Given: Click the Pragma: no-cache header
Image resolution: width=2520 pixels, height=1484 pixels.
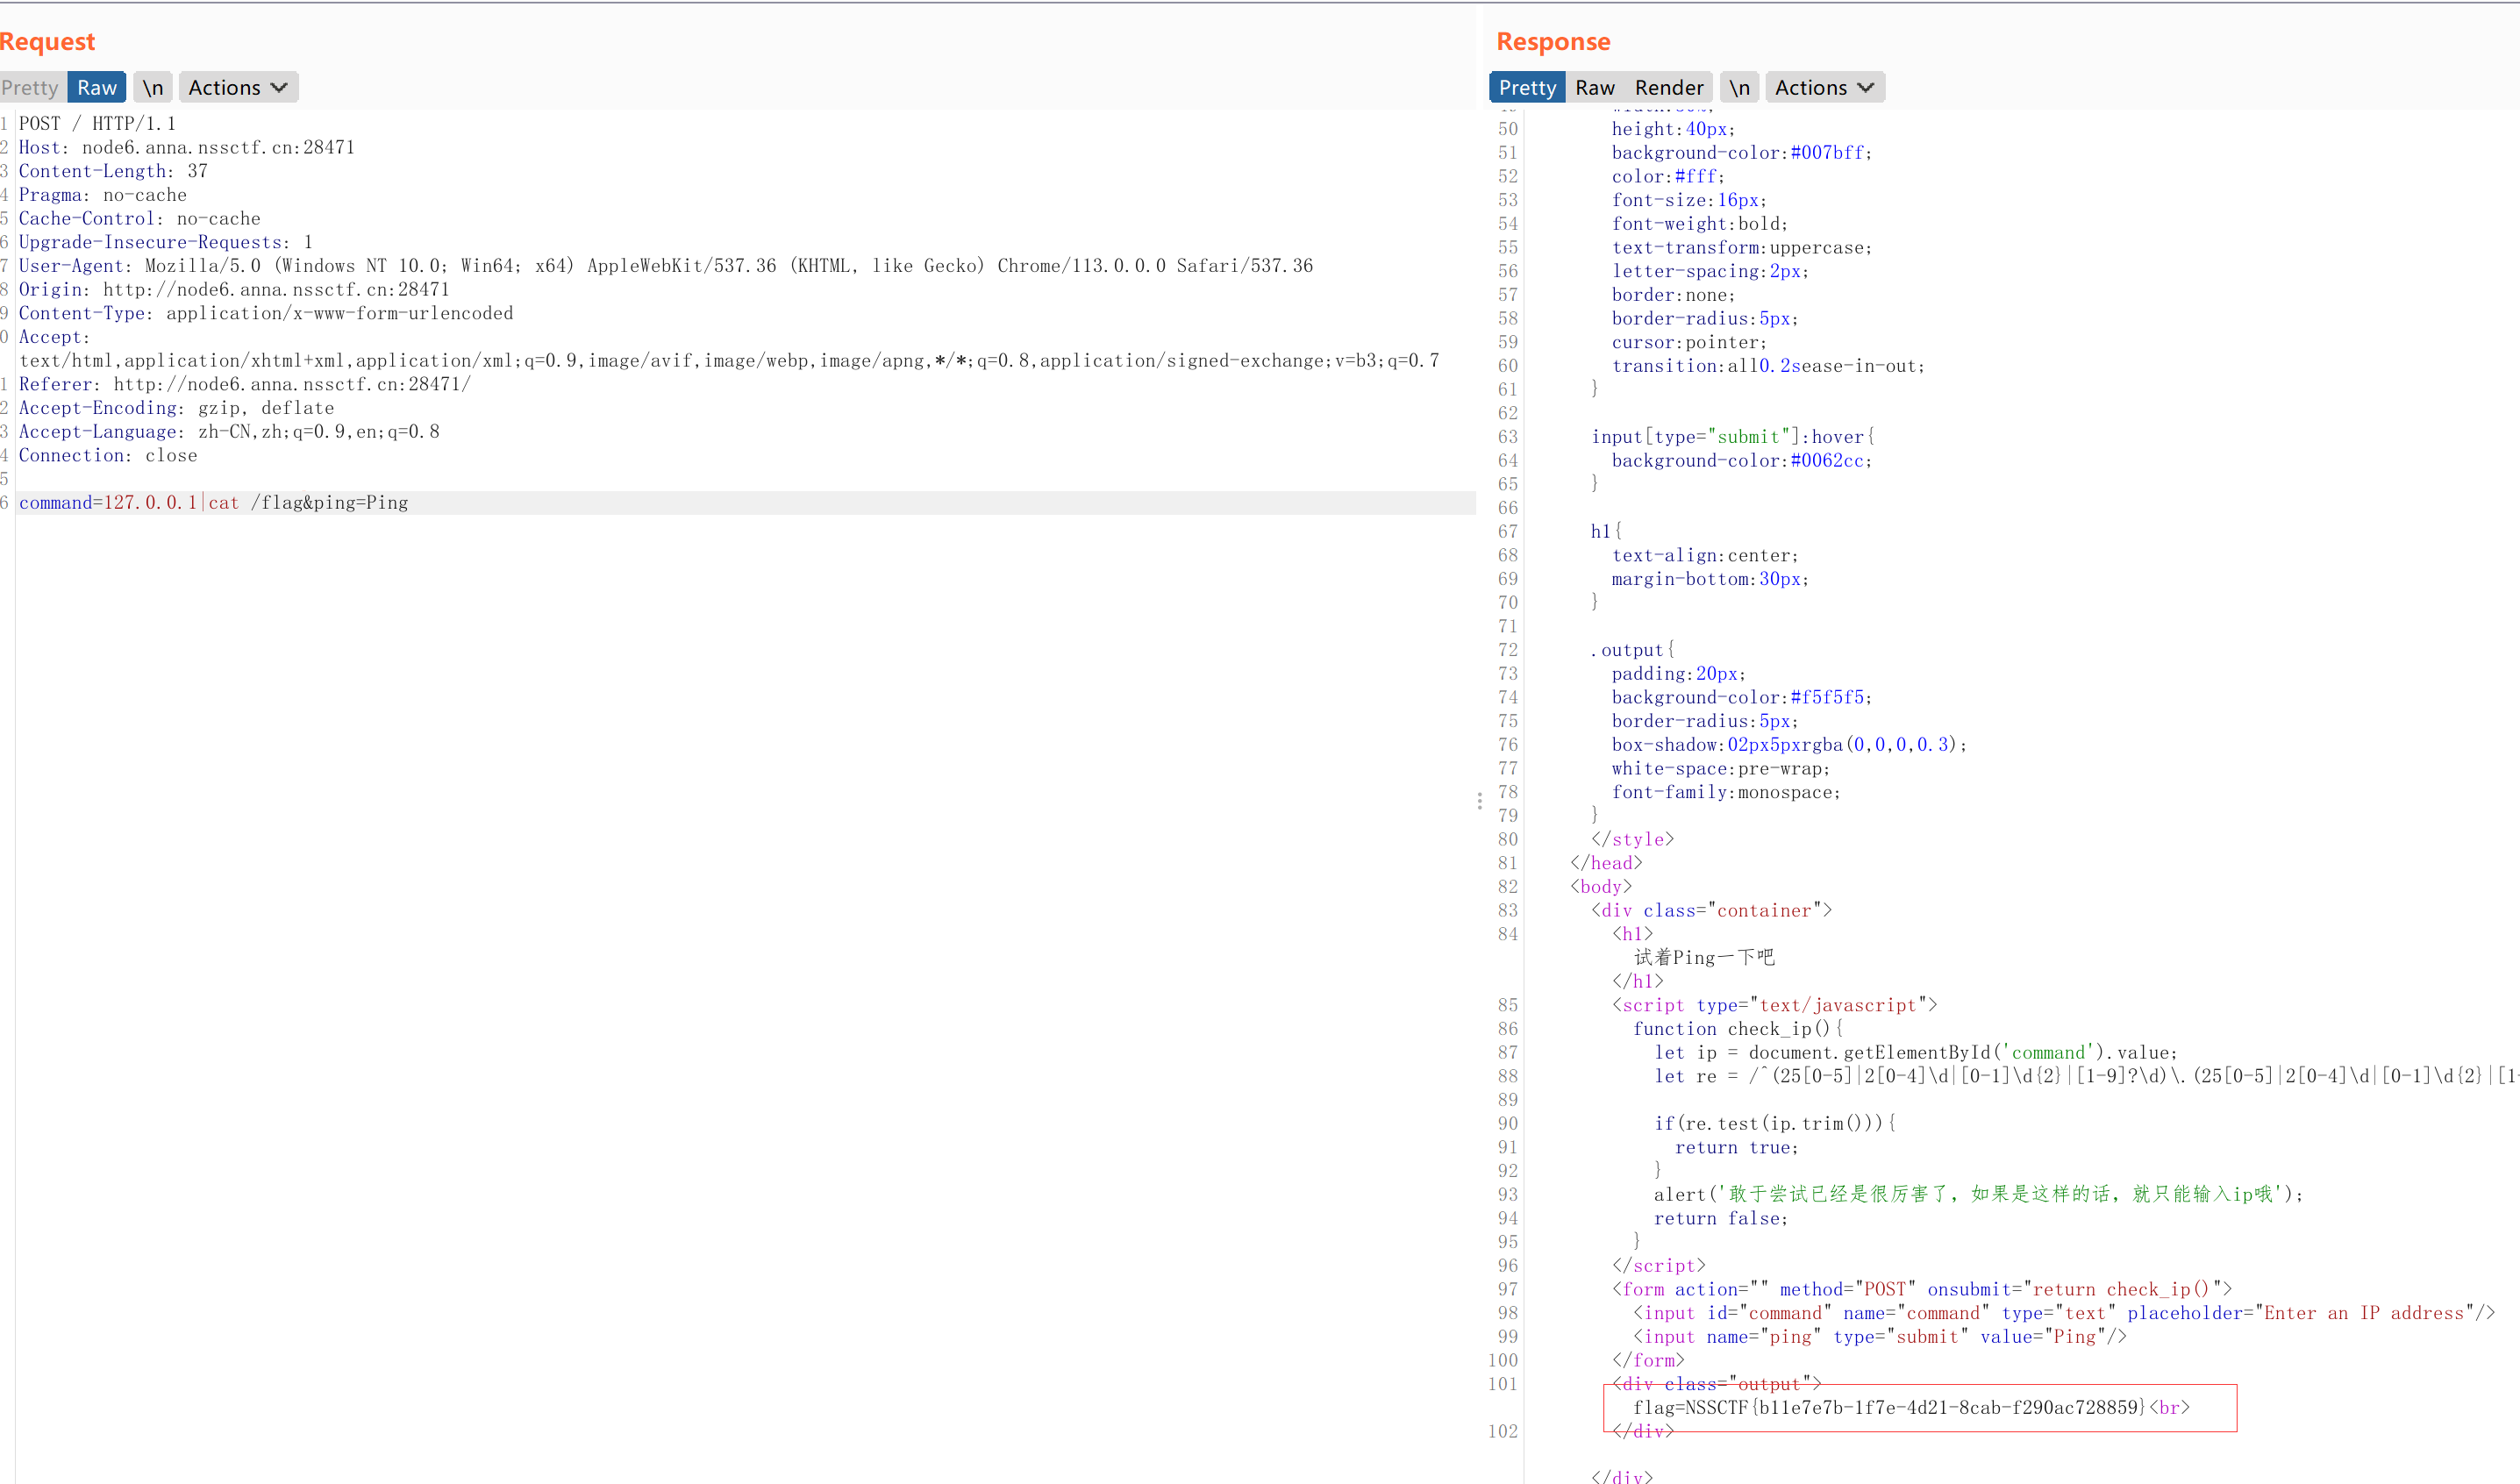Looking at the screenshot, I should click(103, 195).
